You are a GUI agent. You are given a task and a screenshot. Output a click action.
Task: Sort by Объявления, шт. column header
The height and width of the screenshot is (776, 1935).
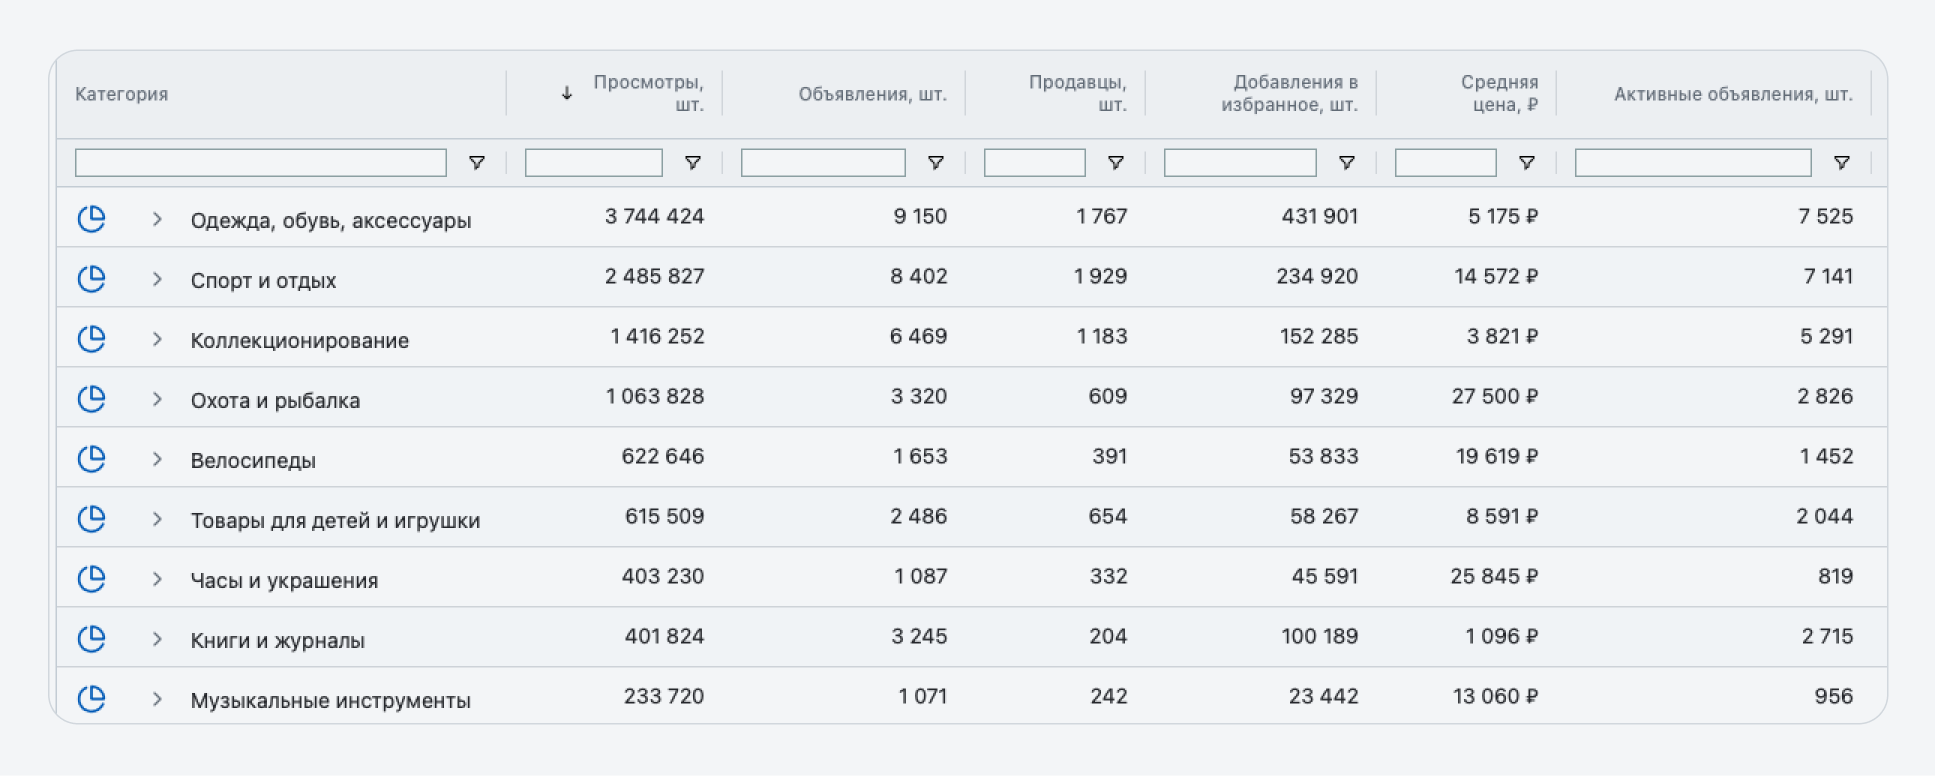pyautogui.click(x=872, y=94)
